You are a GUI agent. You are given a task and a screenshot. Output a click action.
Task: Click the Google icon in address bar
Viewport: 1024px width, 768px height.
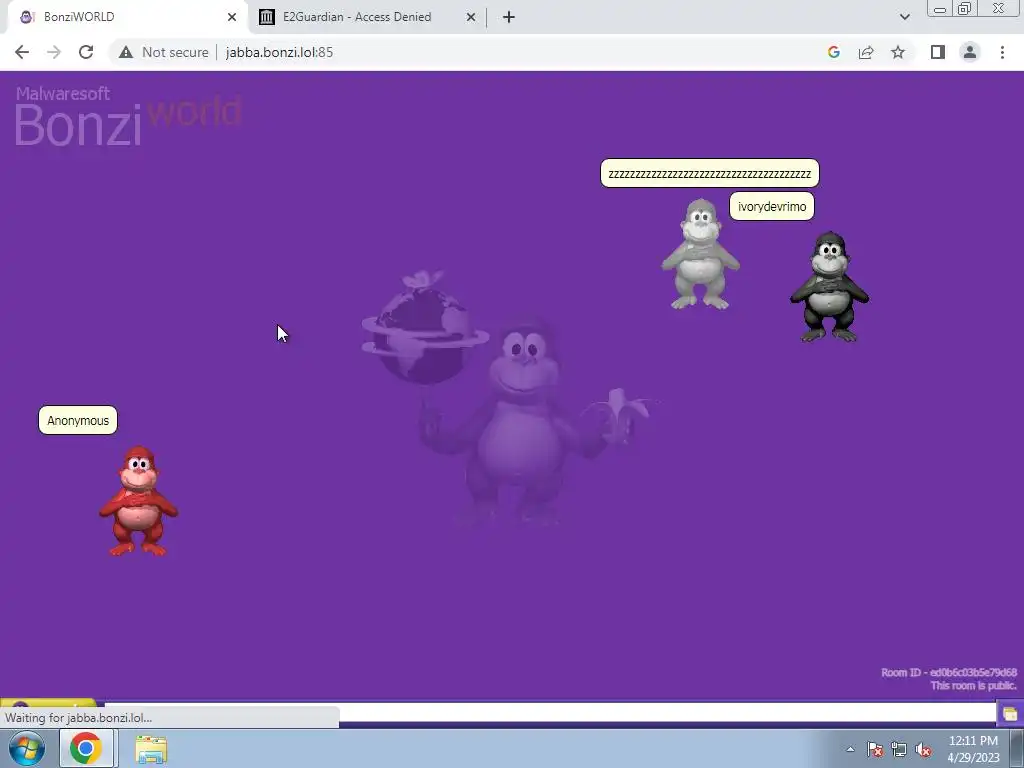(x=833, y=52)
